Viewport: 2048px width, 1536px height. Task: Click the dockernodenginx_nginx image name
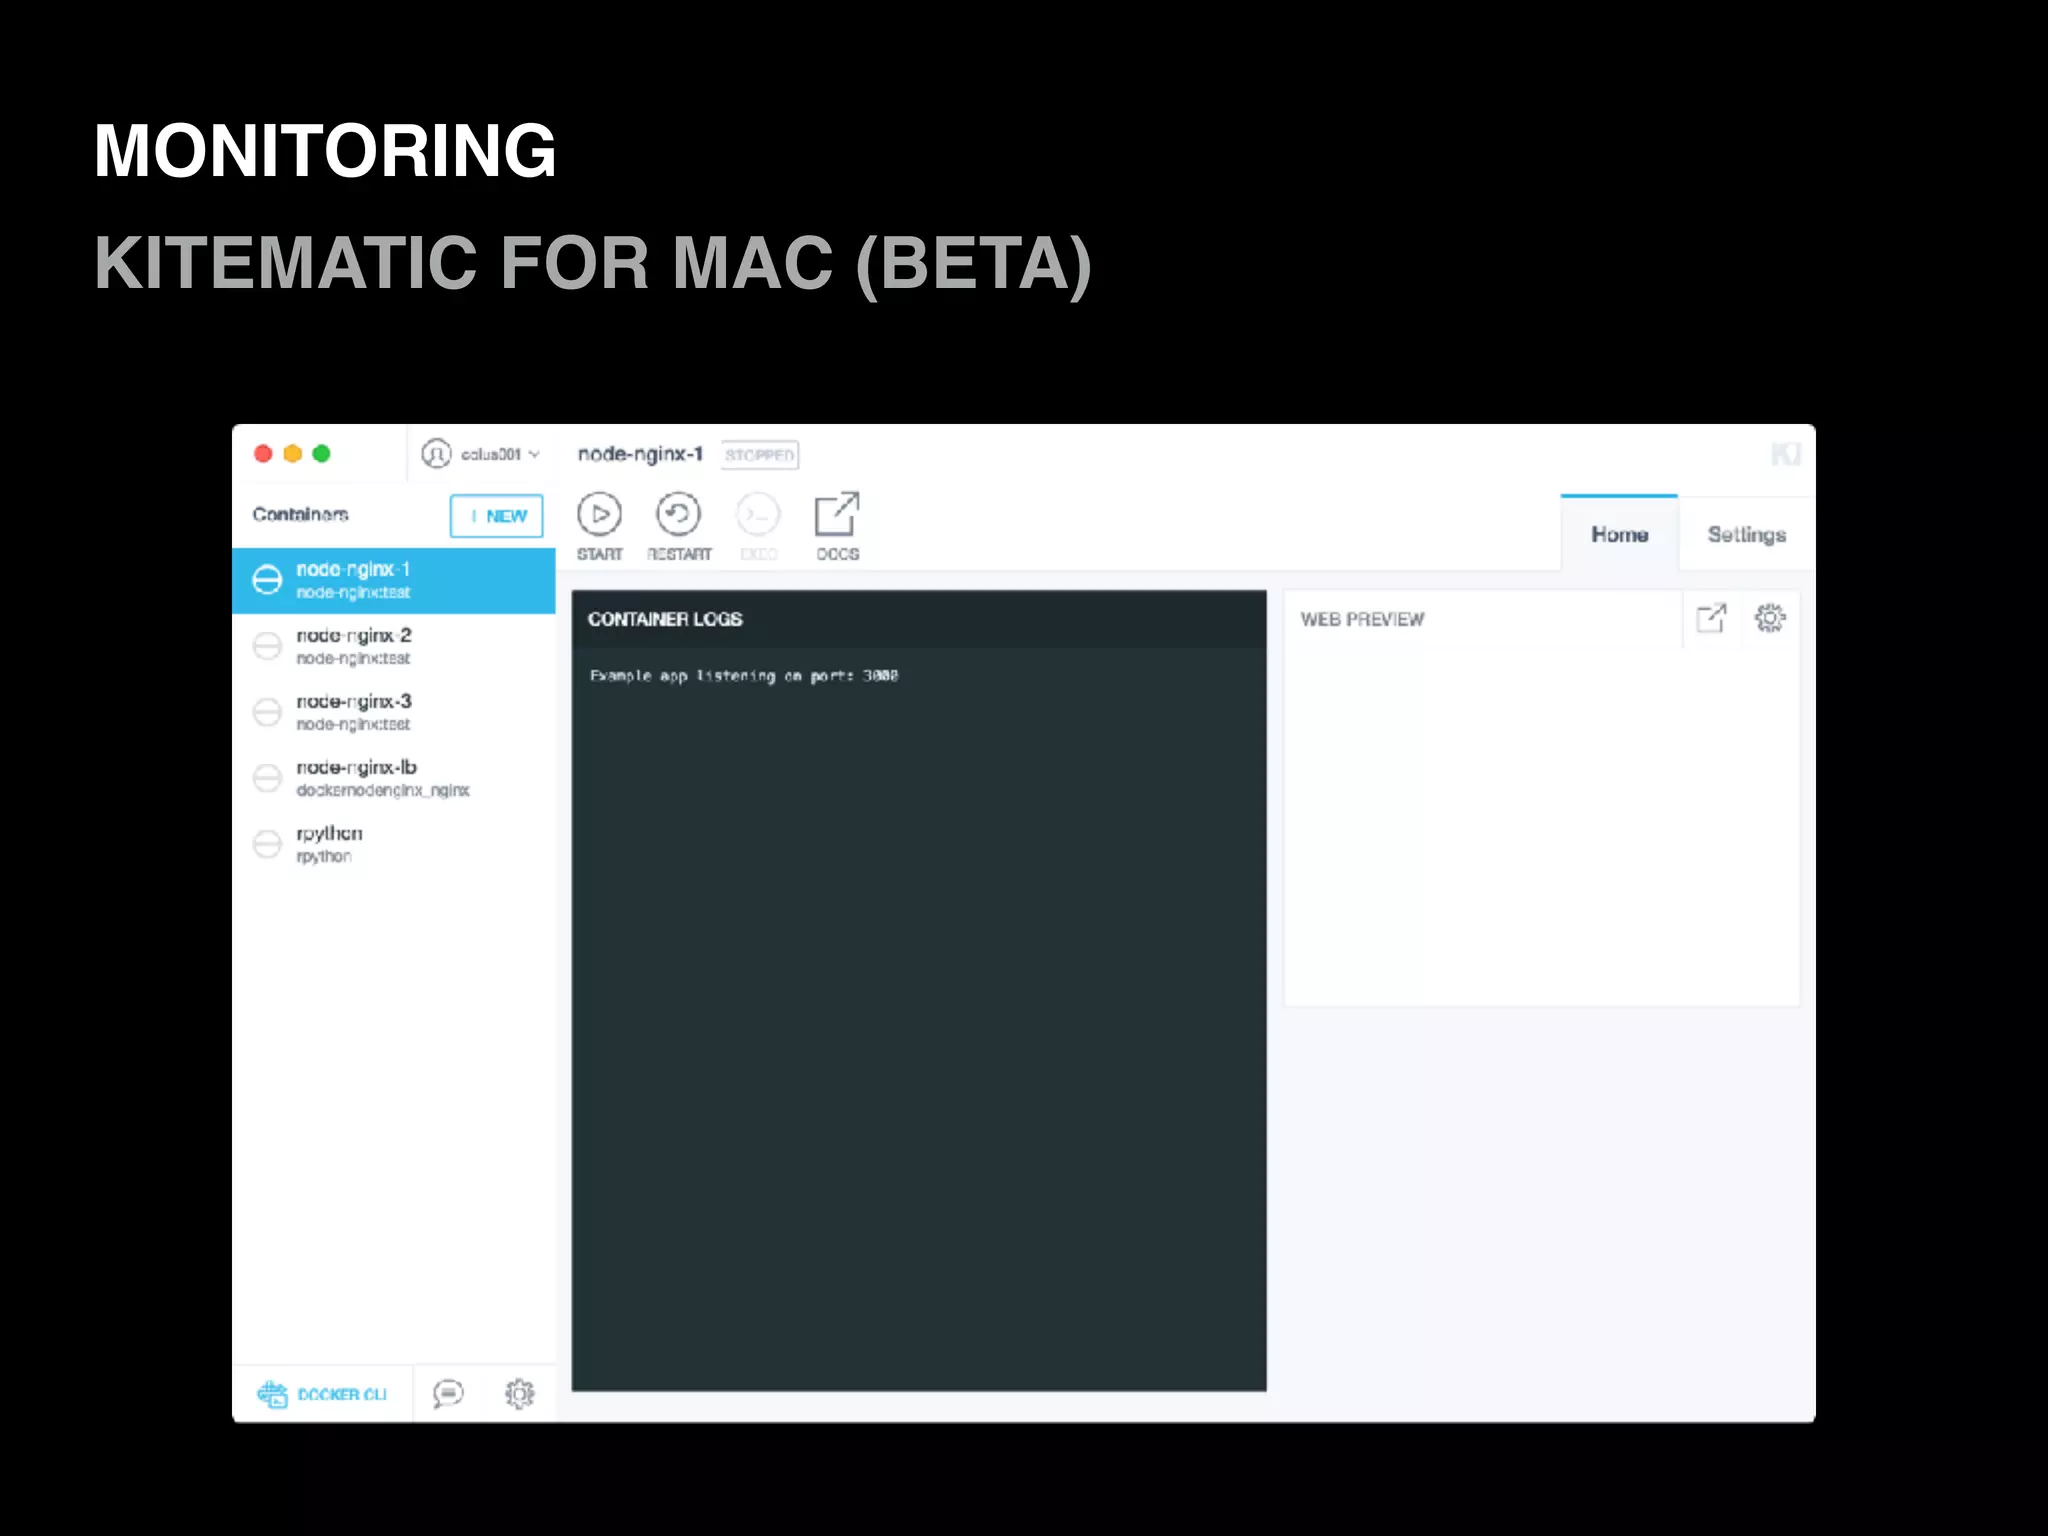click(383, 790)
